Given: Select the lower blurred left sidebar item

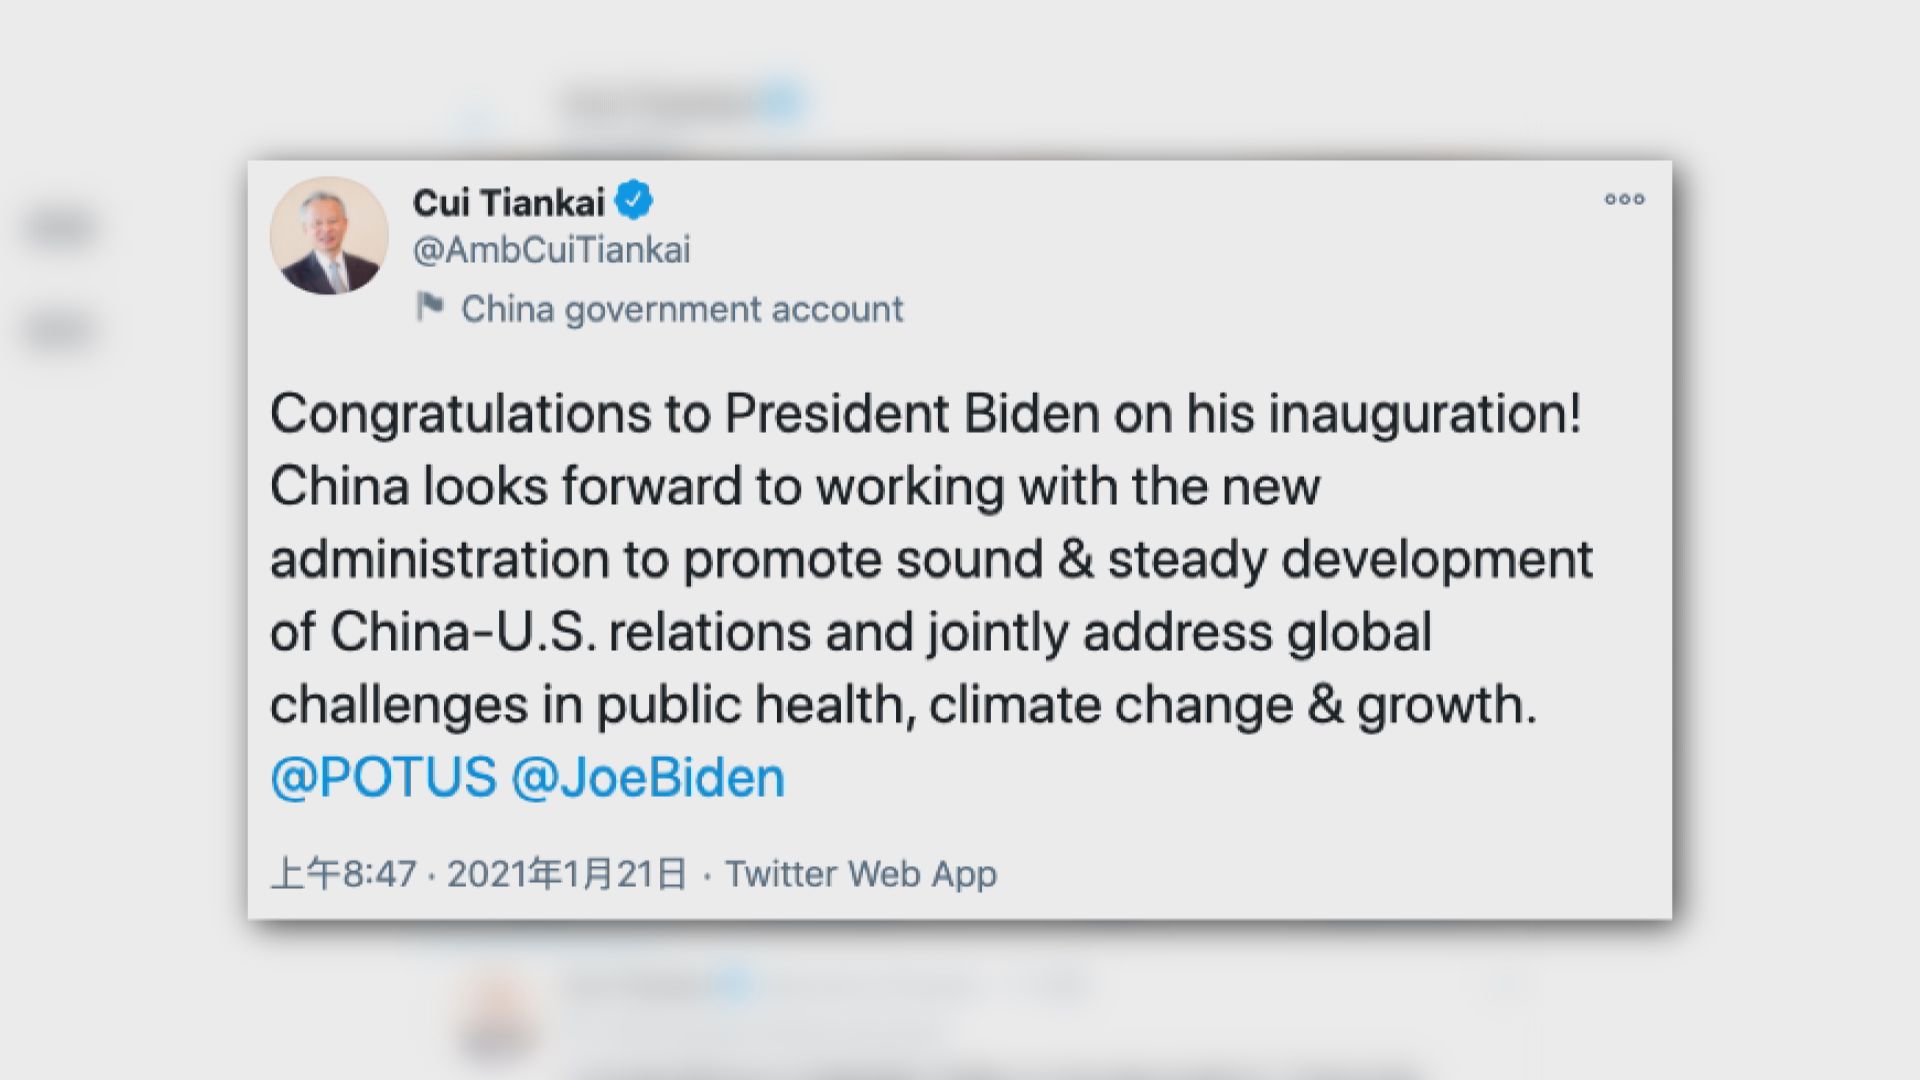Looking at the screenshot, I should (62, 330).
